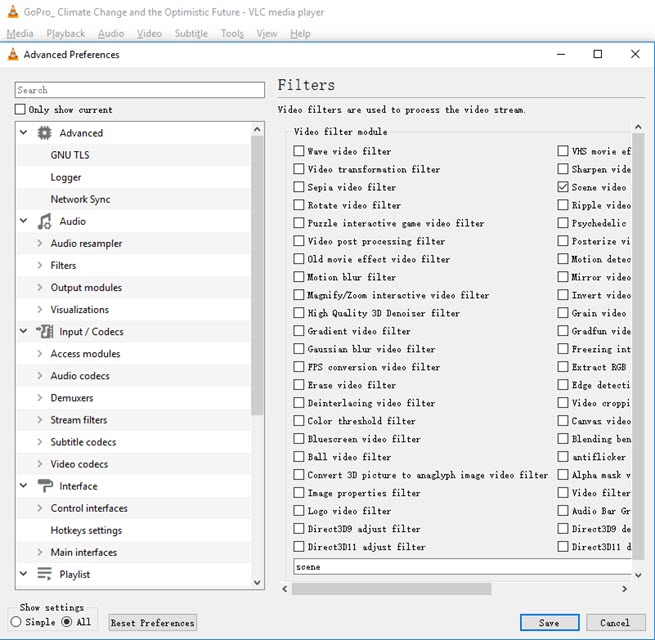This screenshot has height=640, width=655.
Task: Expand Visualizations node
Action: (40, 310)
